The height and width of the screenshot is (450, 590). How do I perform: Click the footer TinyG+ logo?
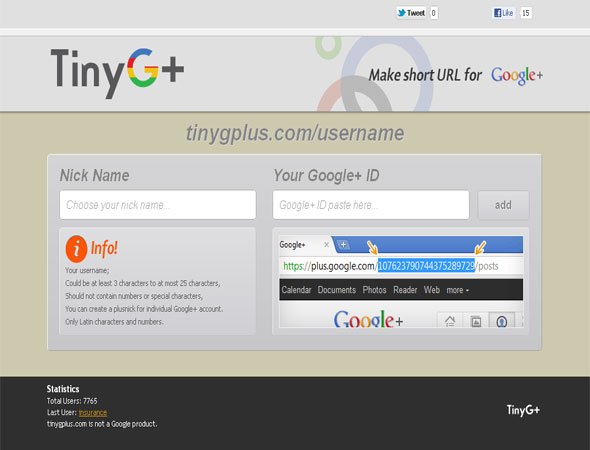click(x=523, y=410)
